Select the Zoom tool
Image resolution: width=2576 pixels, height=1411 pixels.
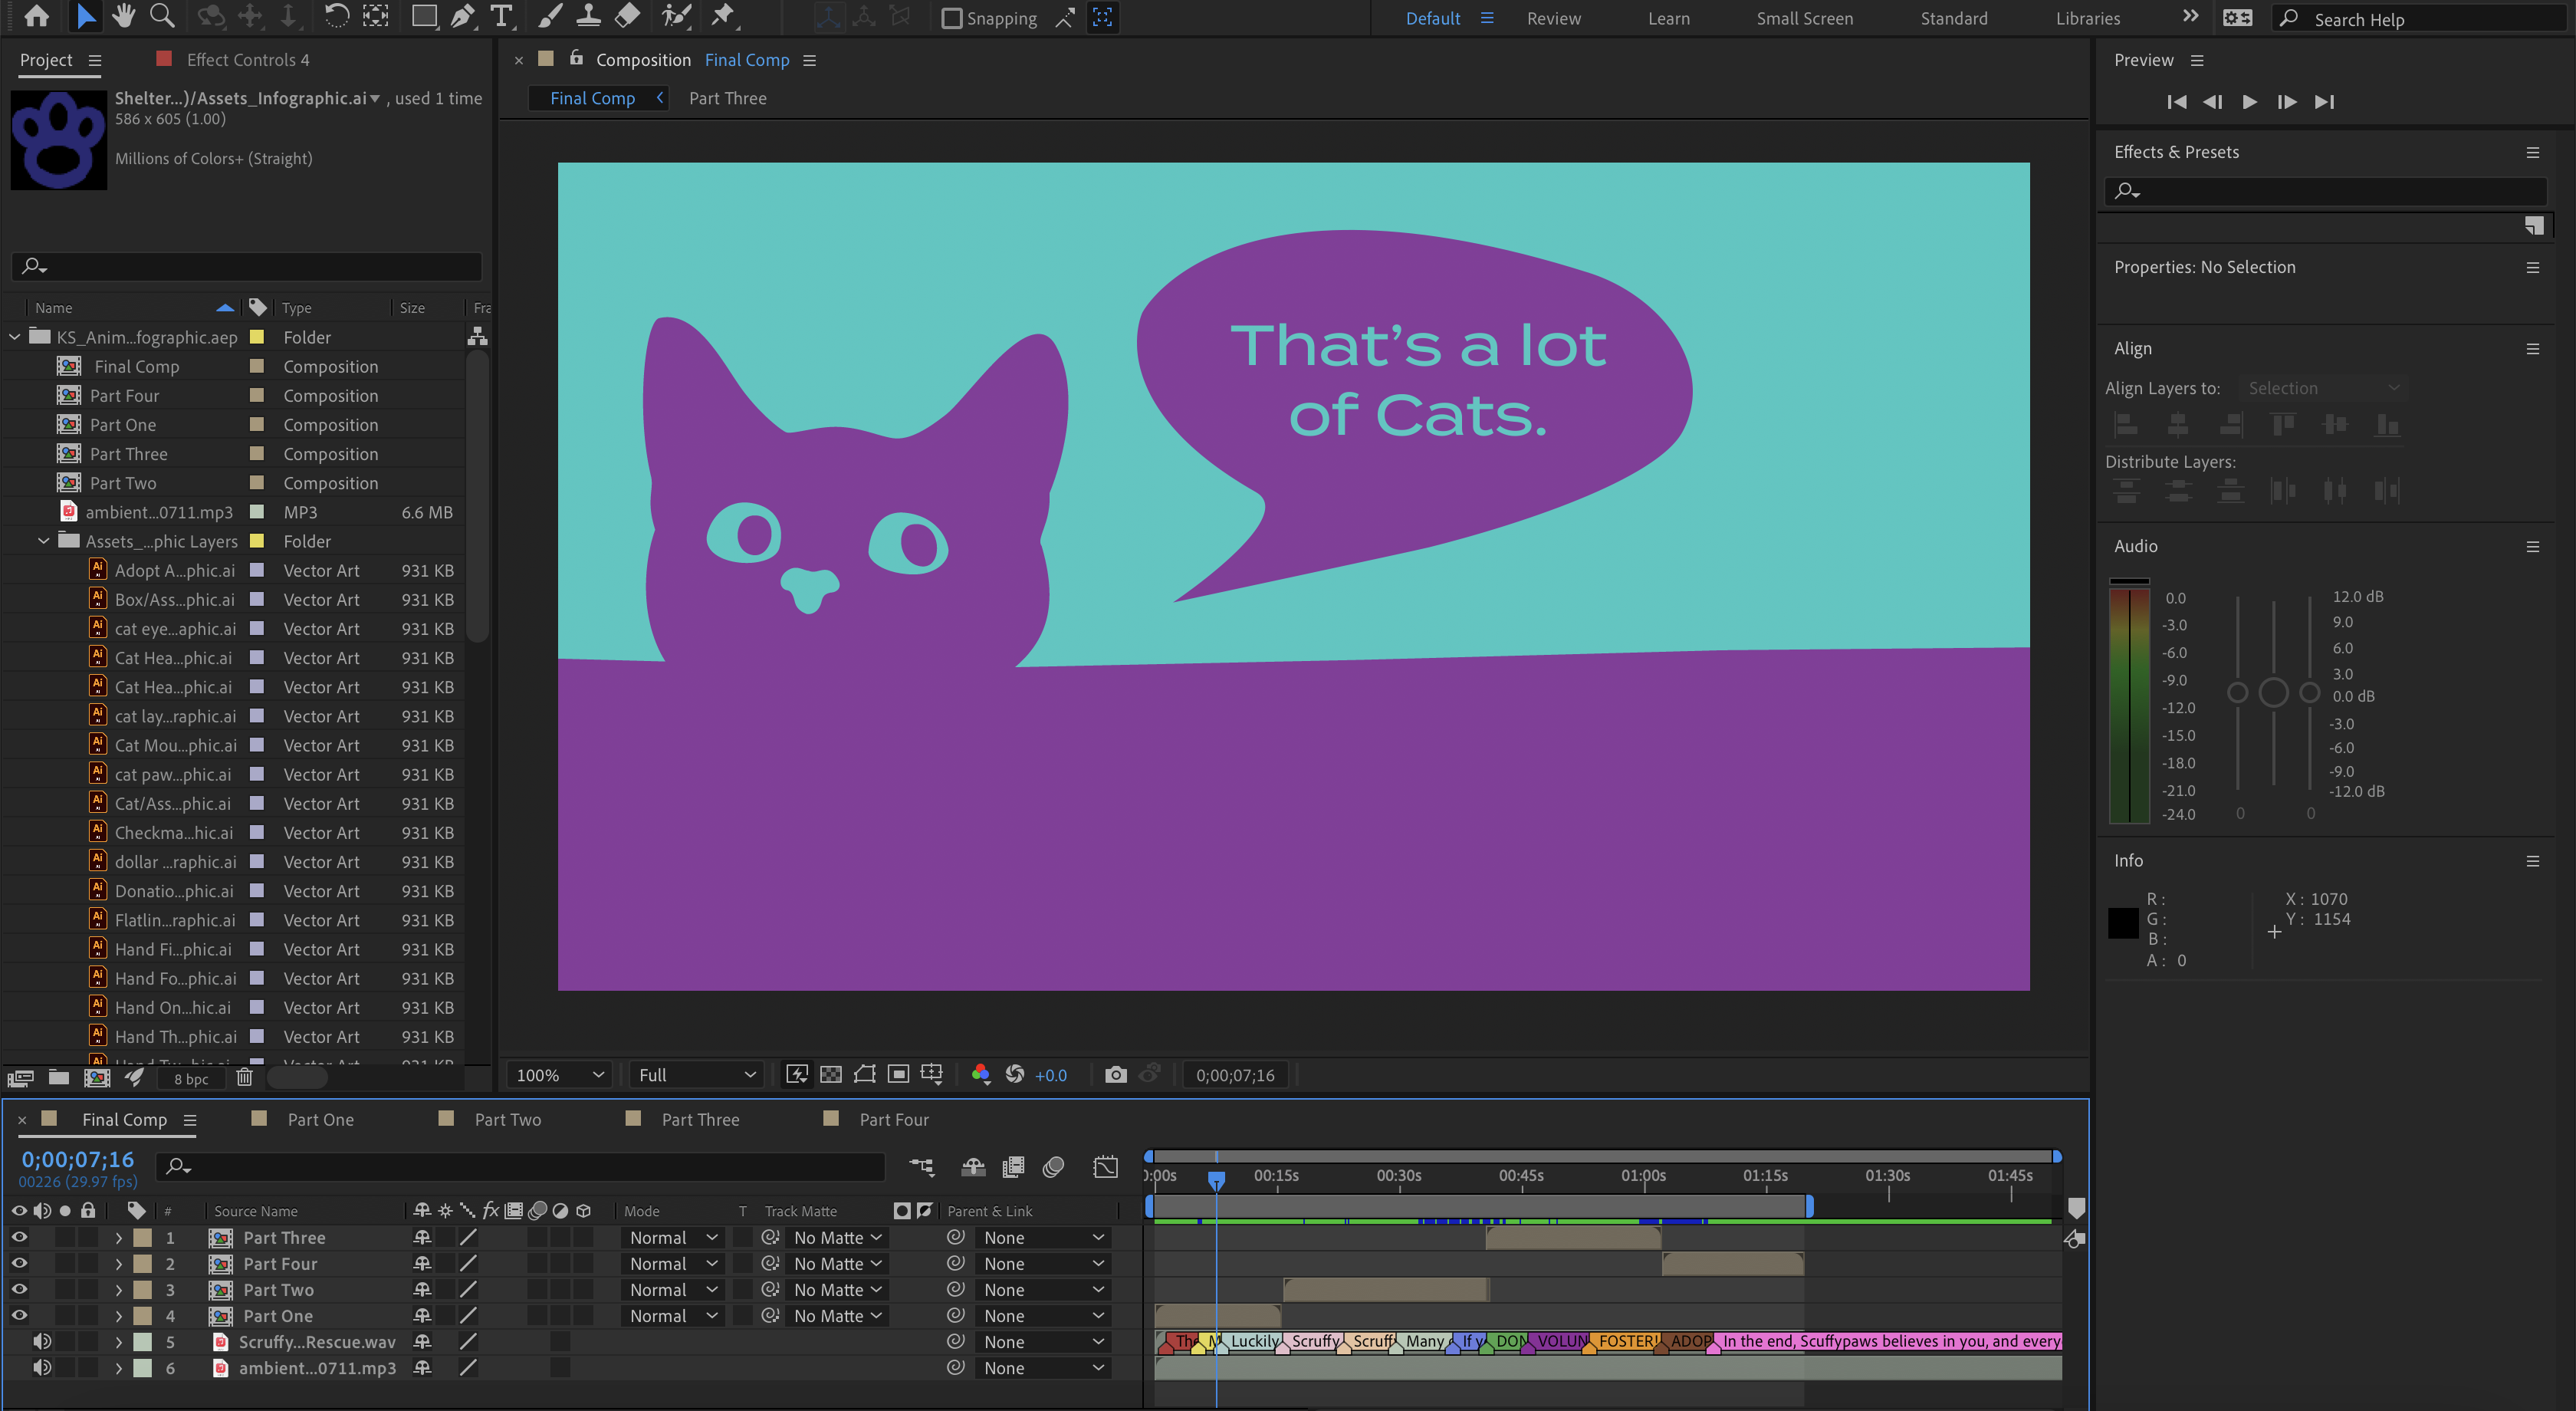pyautogui.click(x=161, y=16)
